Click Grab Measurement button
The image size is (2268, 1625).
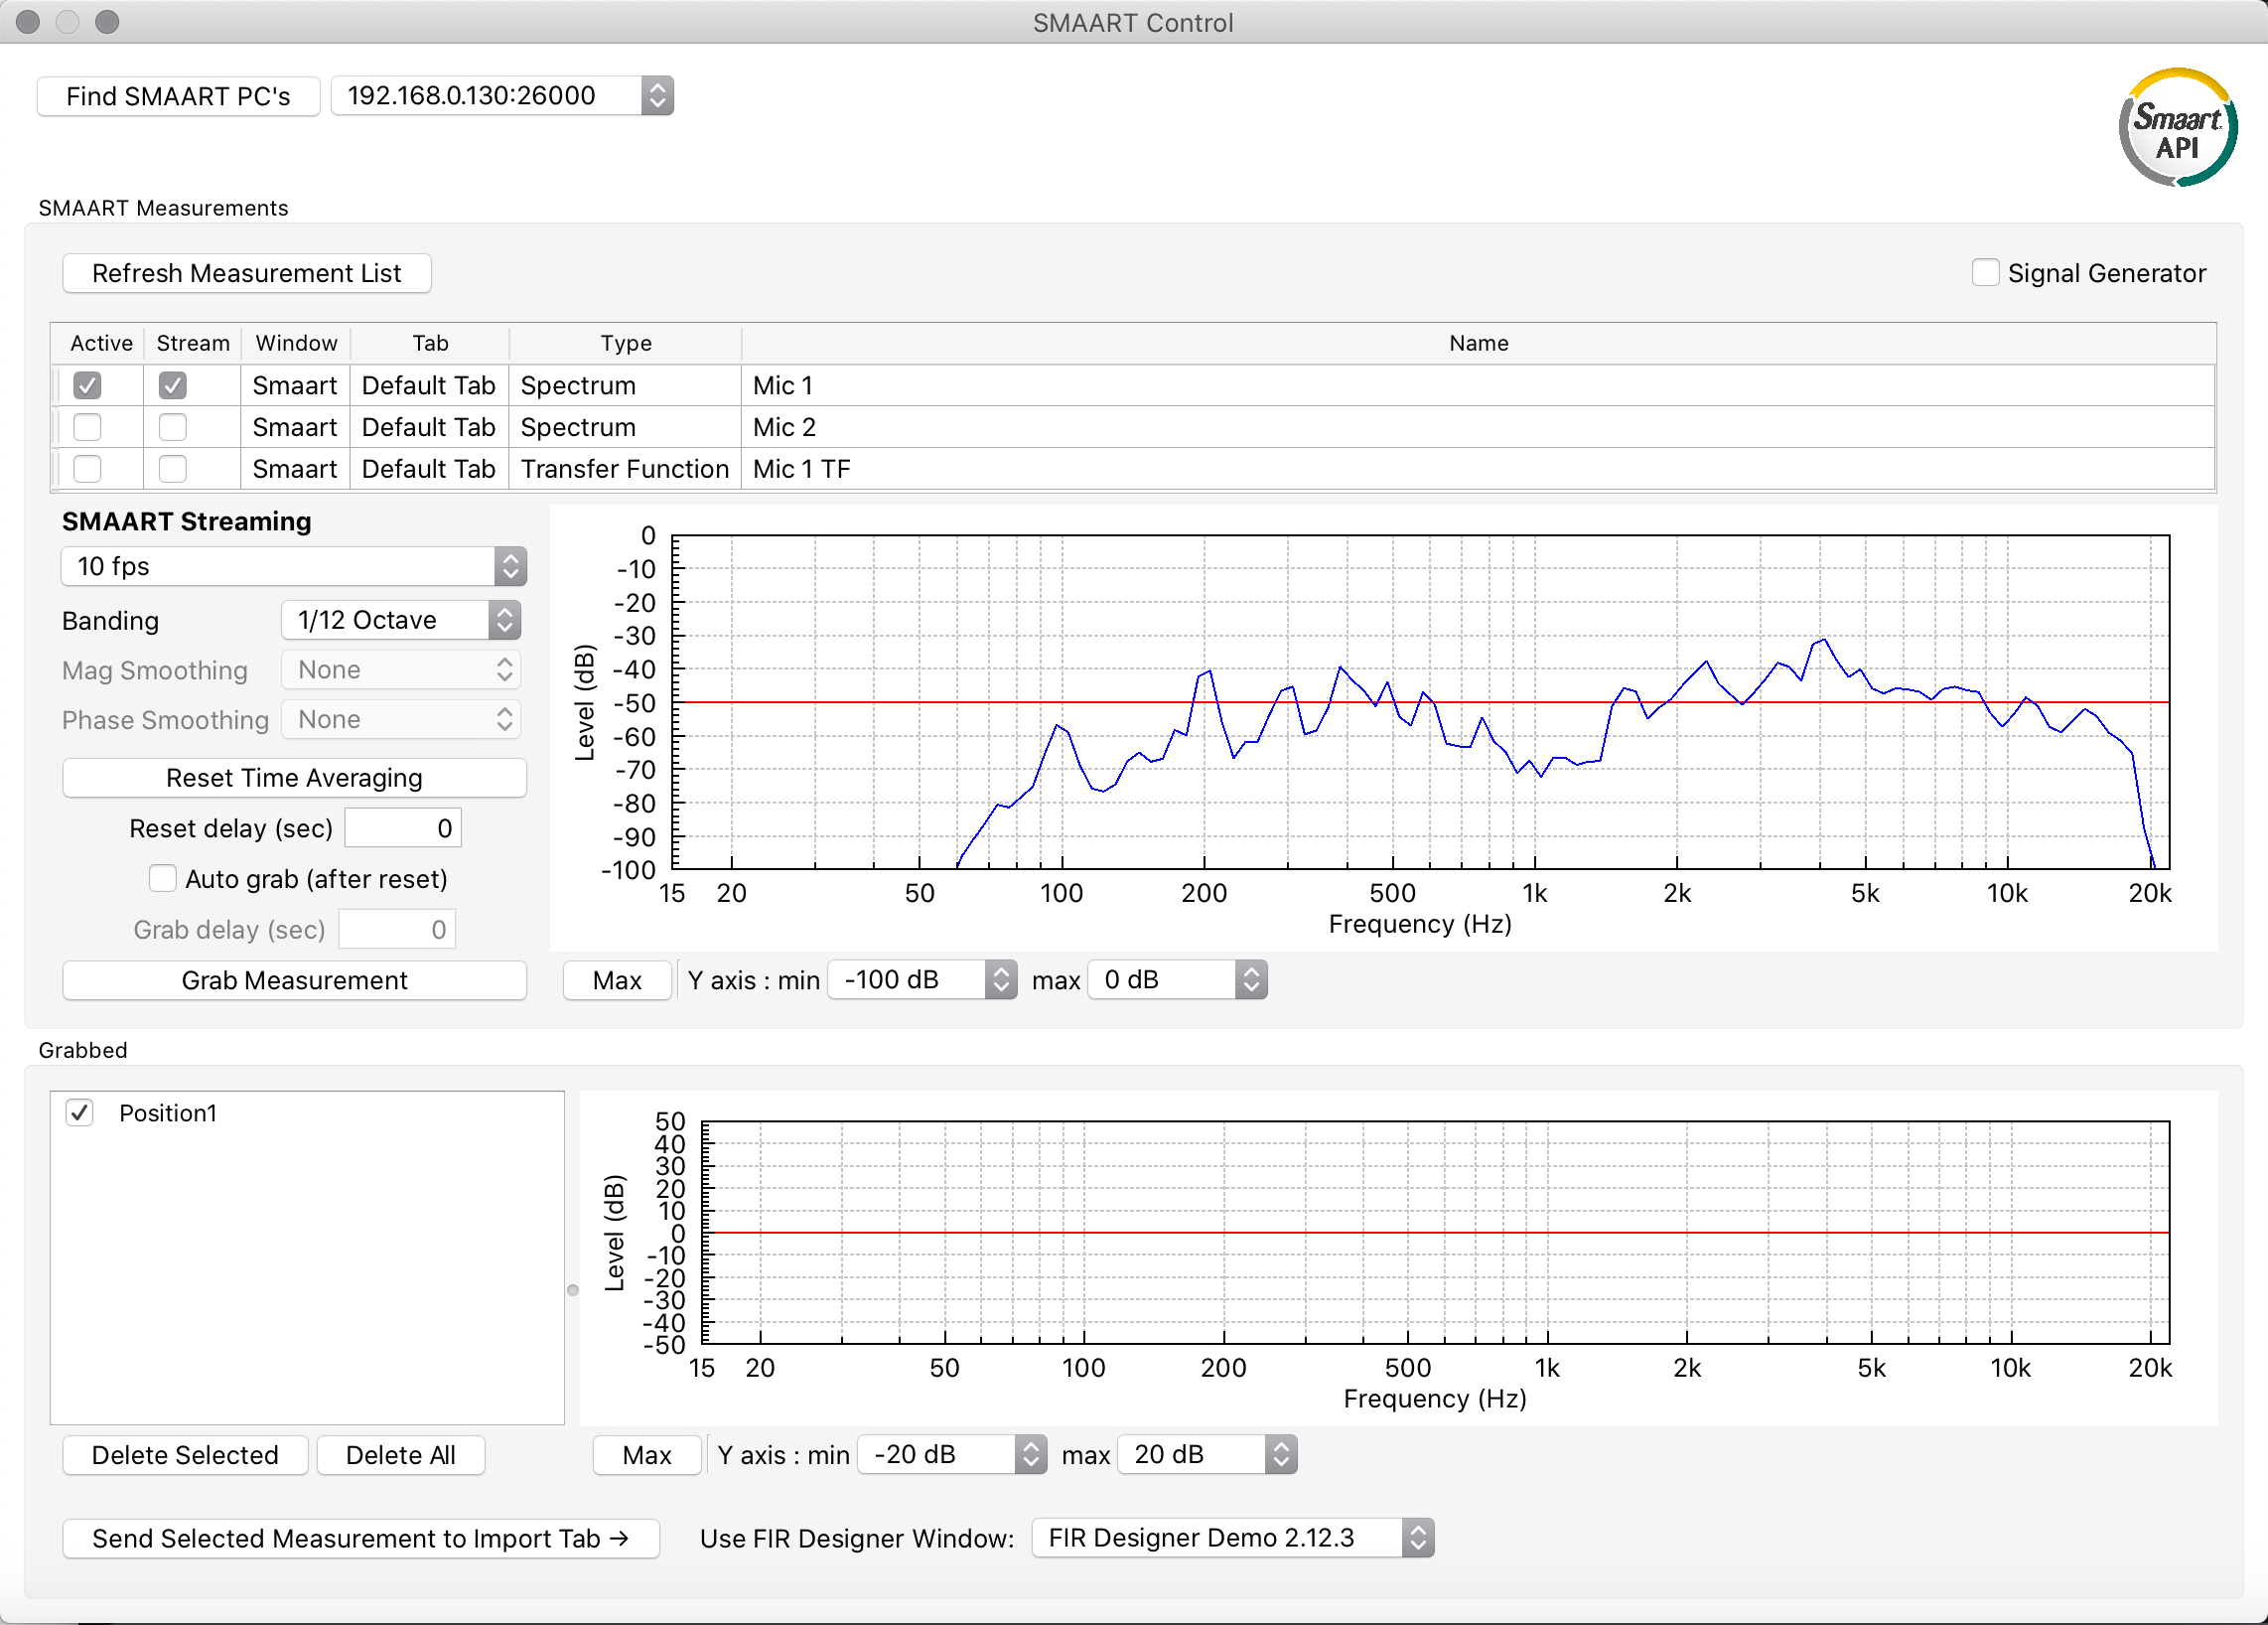click(294, 980)
